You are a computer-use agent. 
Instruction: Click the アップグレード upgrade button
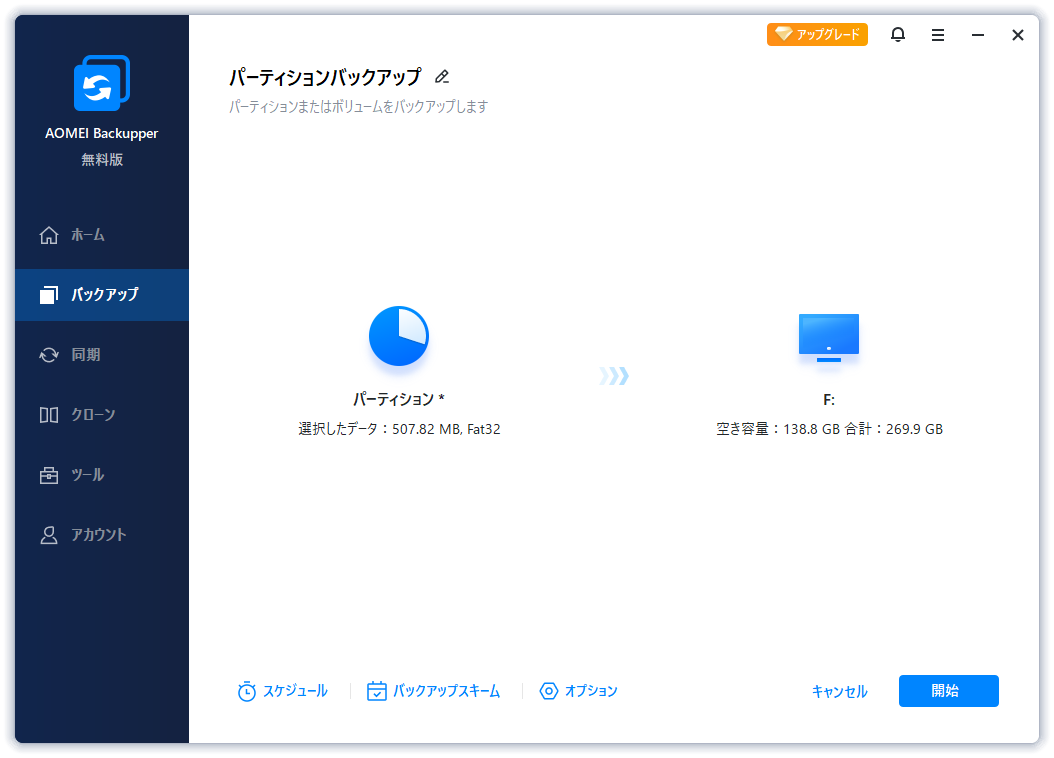[817, 34]
